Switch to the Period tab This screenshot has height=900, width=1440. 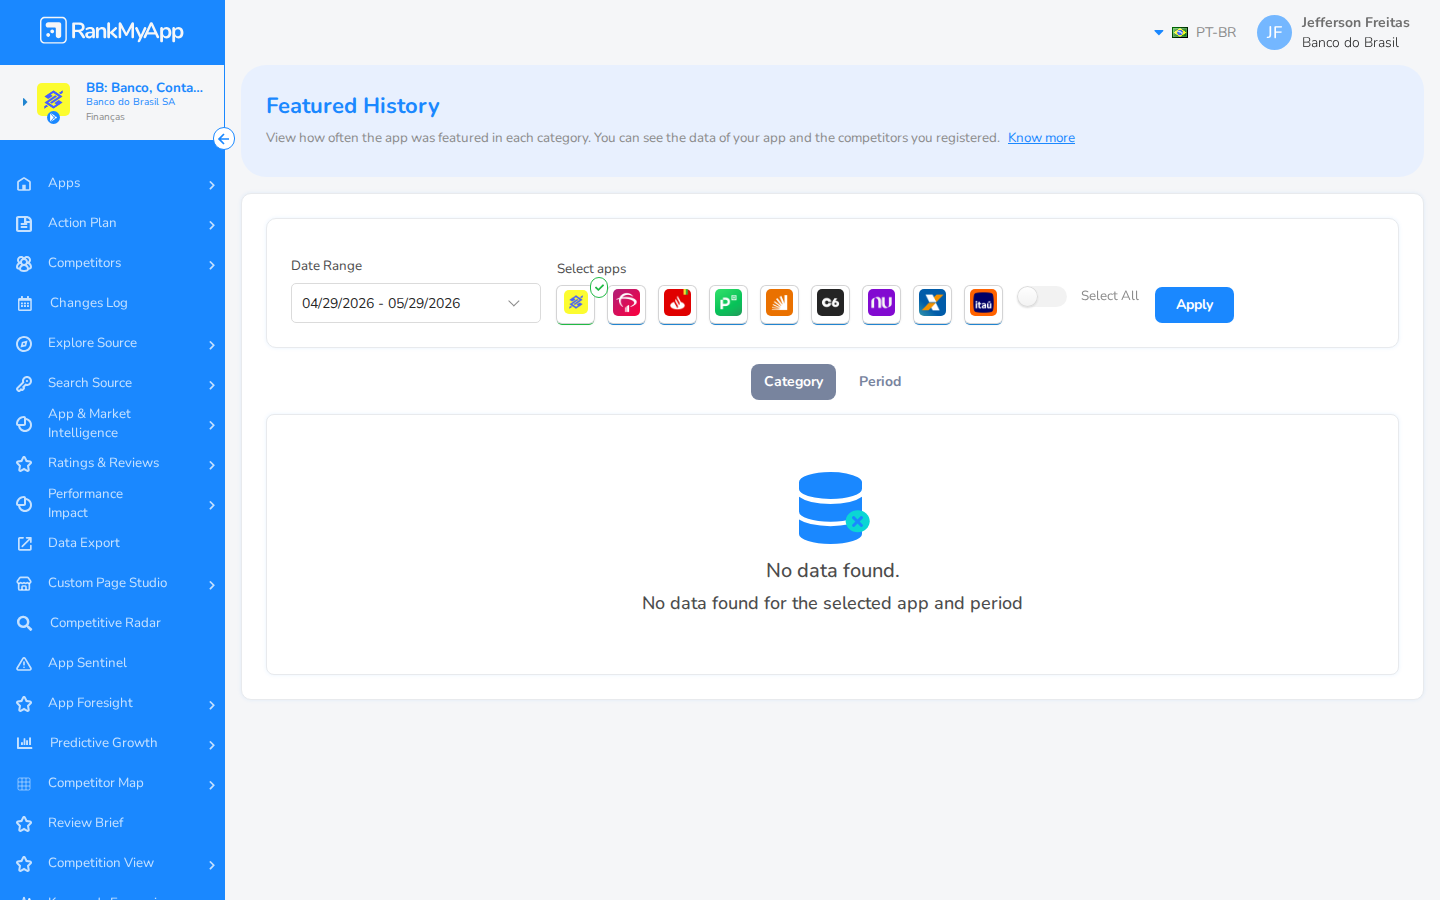coord(880,382)
